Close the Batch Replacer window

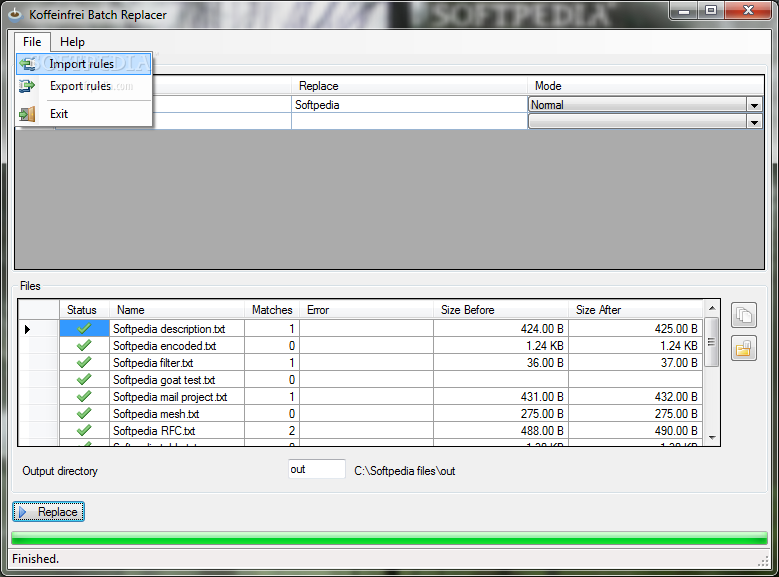748,10
